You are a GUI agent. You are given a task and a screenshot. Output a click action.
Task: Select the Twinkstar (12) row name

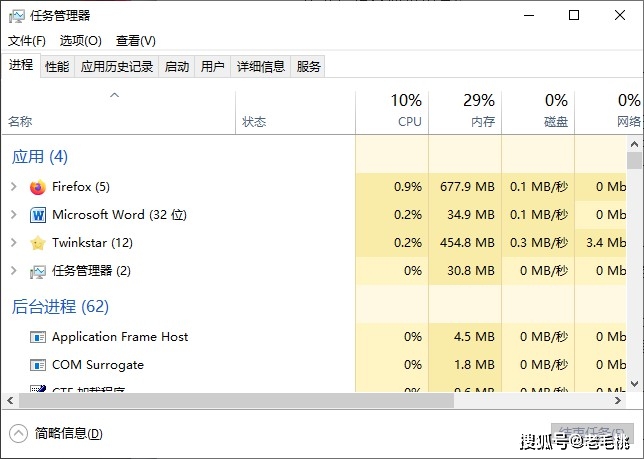tap(92, 243)
